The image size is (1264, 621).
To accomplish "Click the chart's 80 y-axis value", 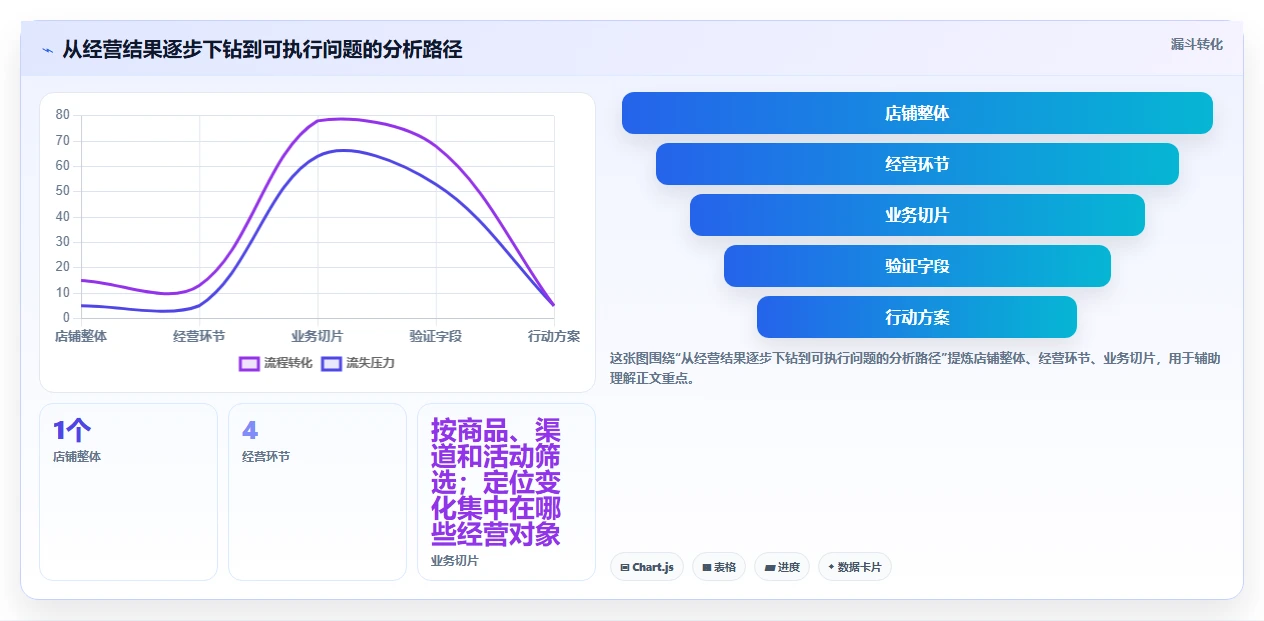I will click(62, 115).
